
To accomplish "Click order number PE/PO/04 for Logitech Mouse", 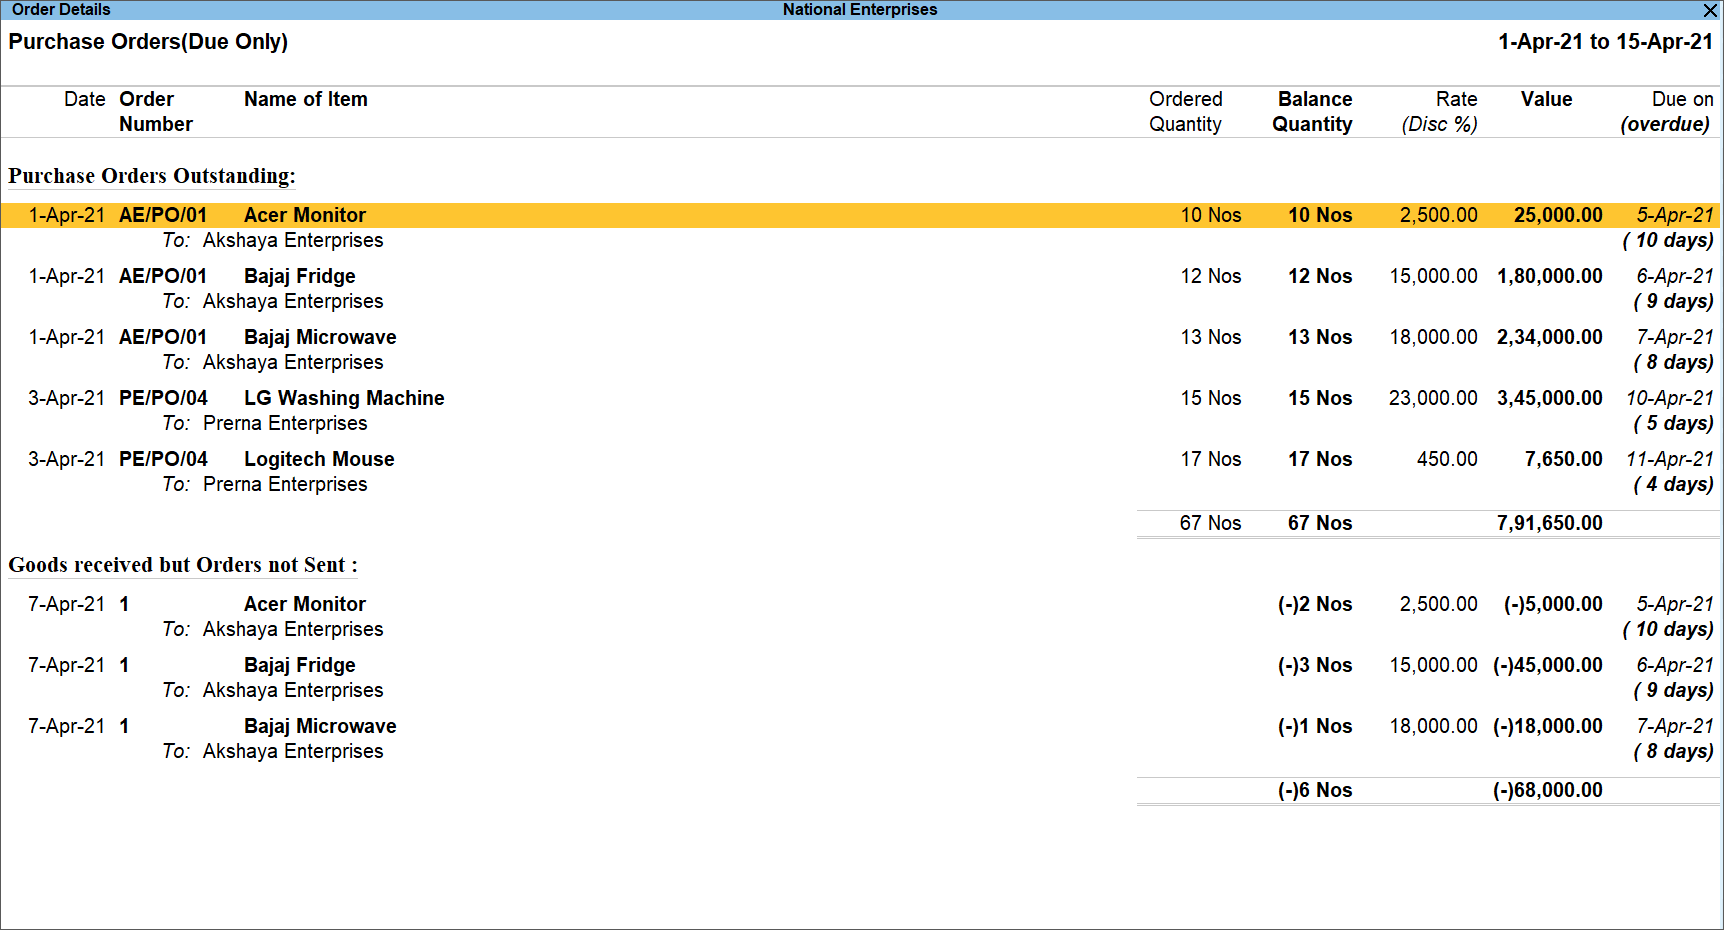I will tap(163, 459).
